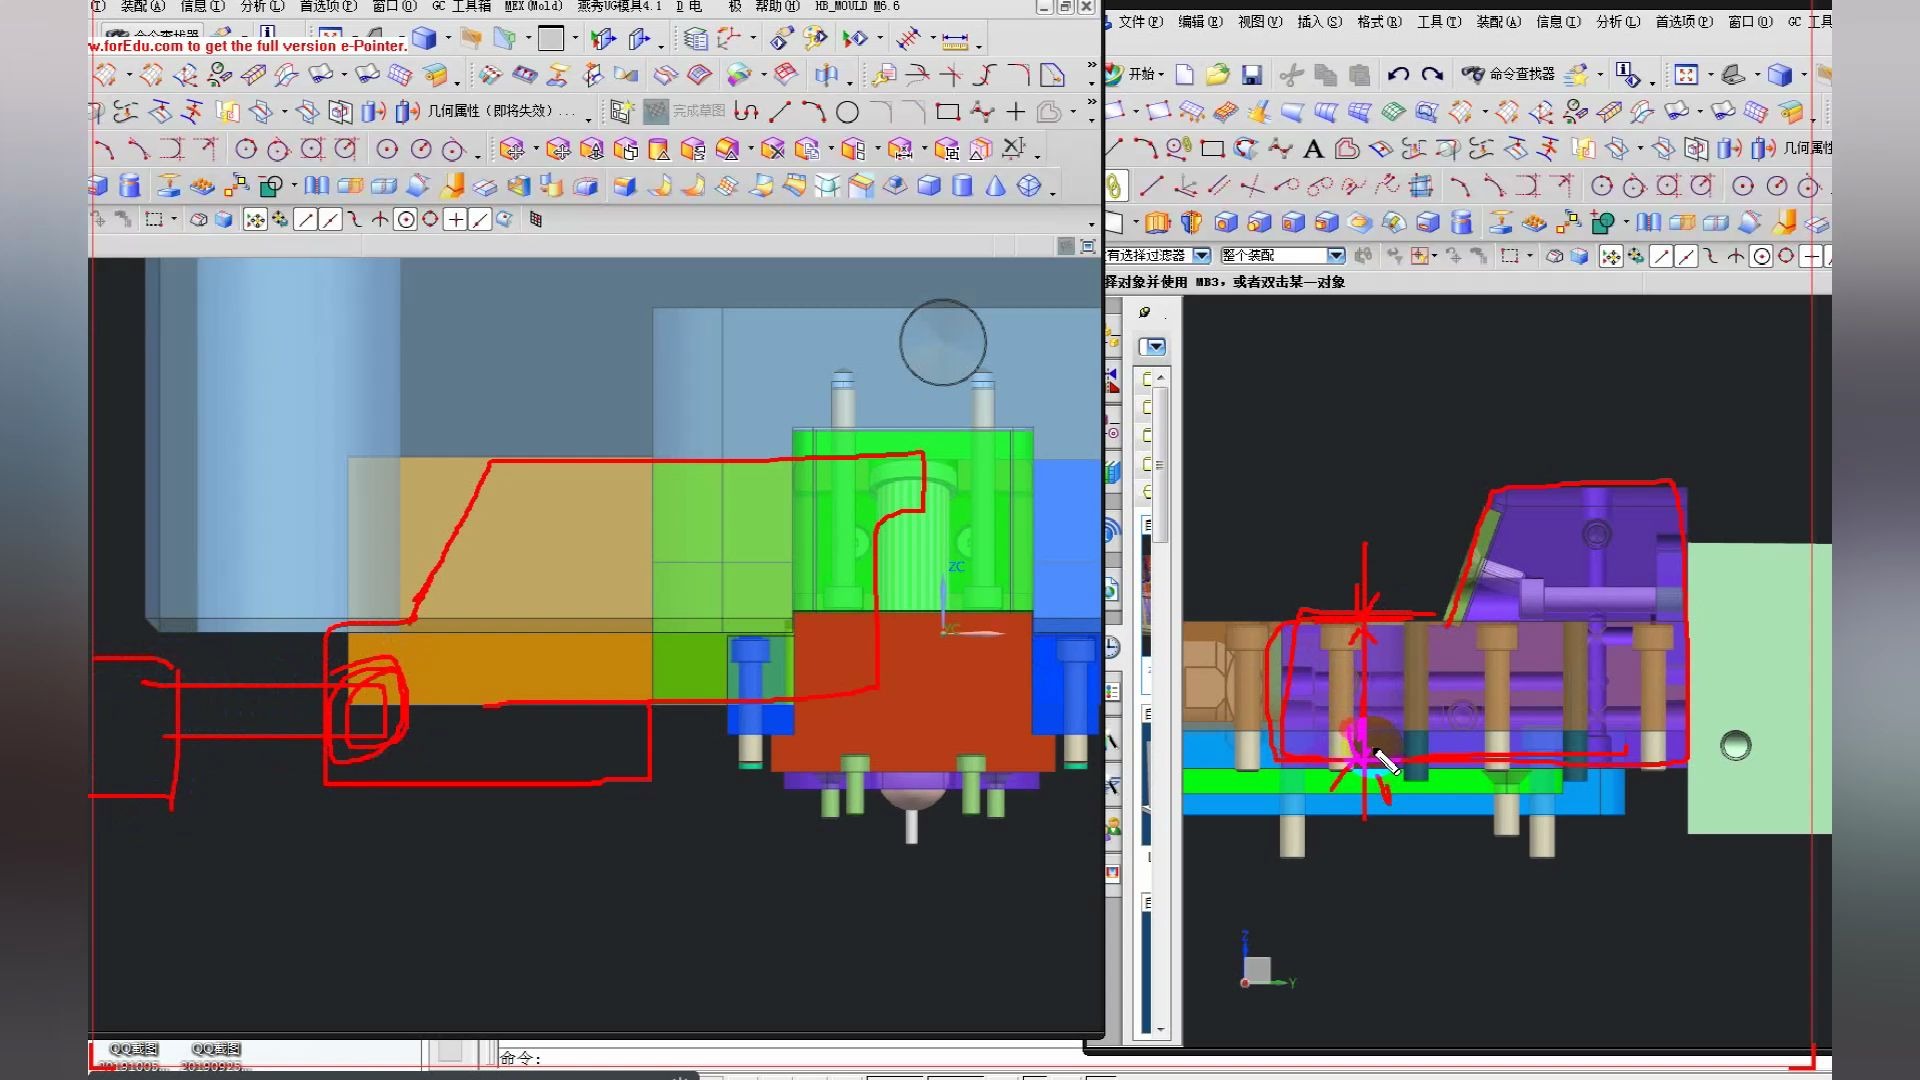
Task: Click the Cone primitive icon
Action: [x=995, y=186]
